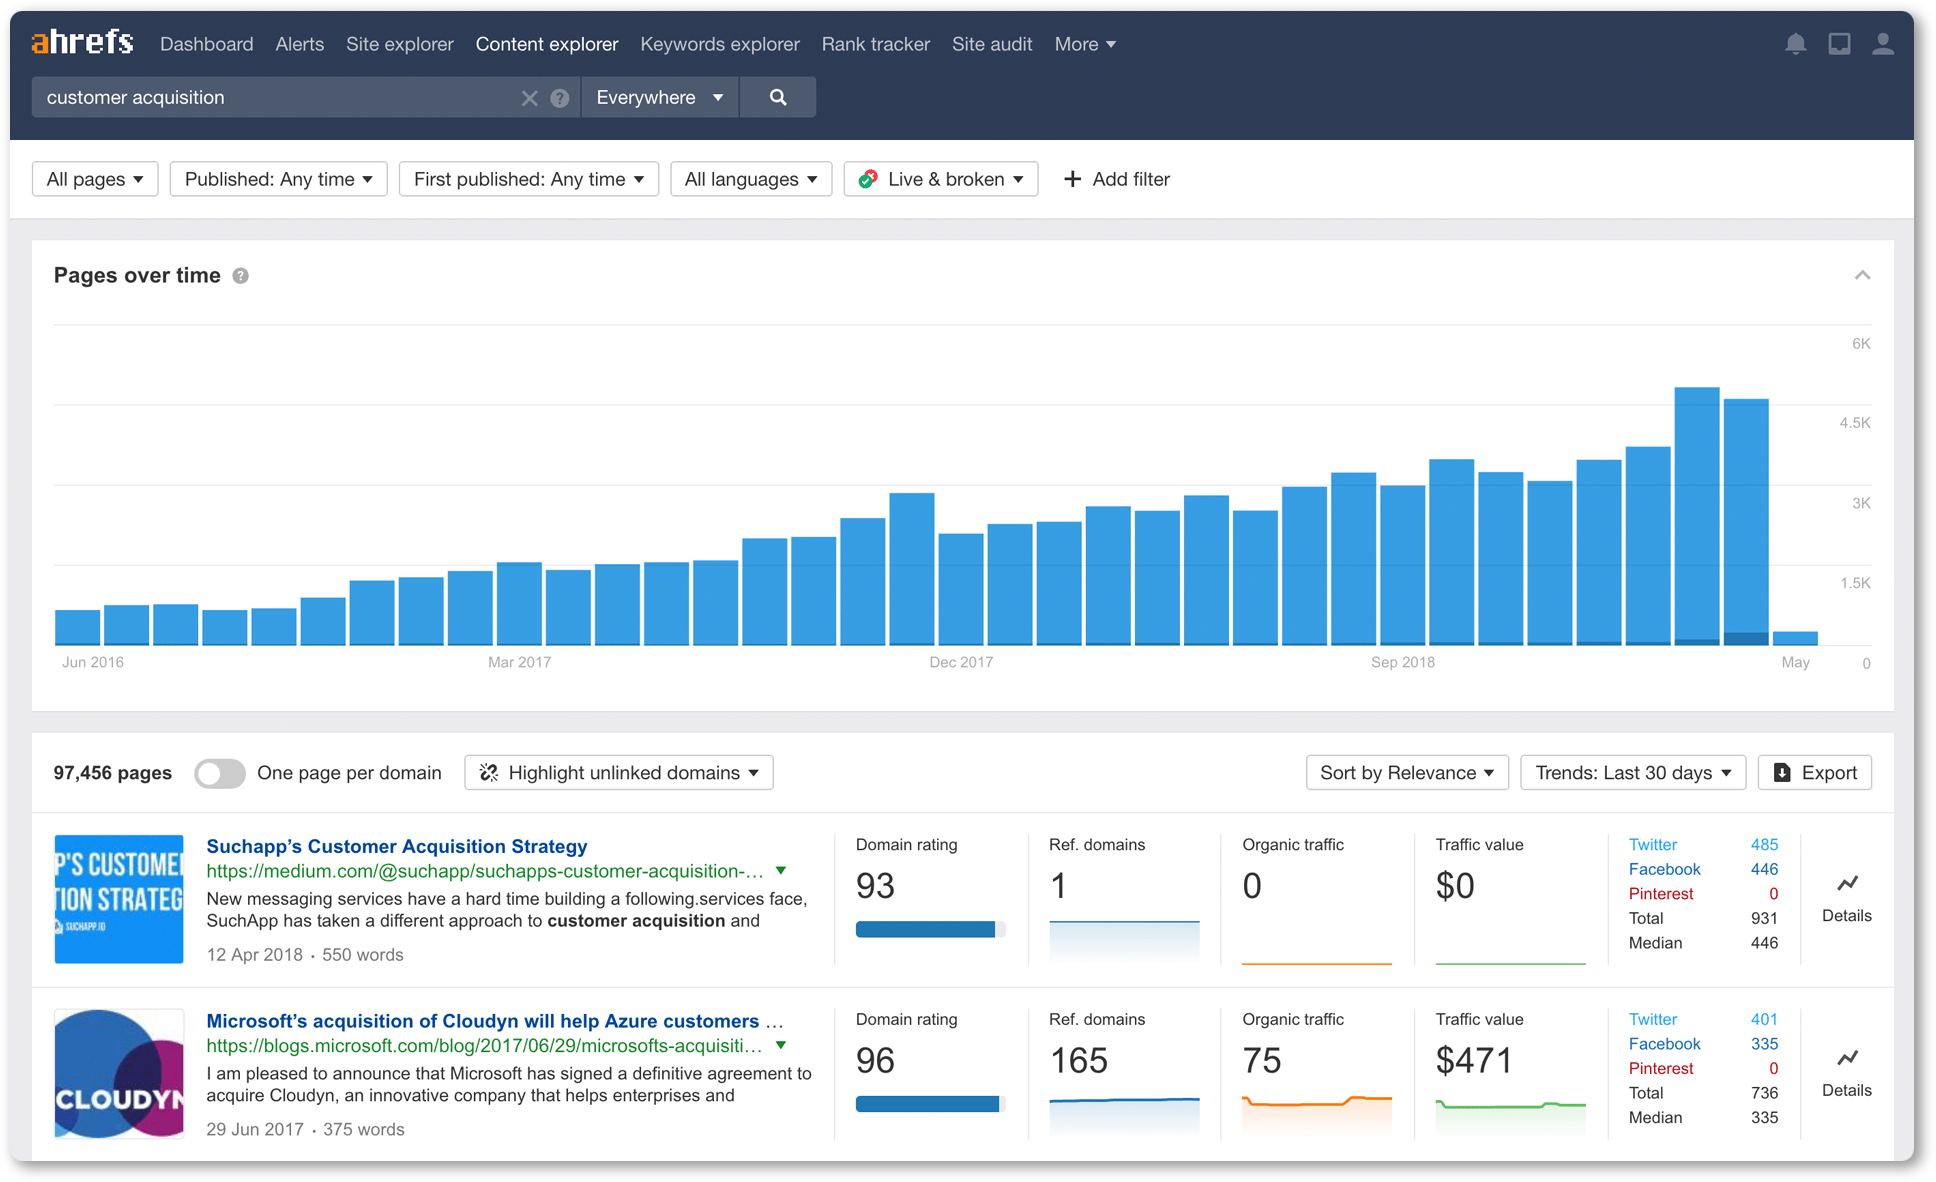Open the All languages dropdown

tap(751, 179)
